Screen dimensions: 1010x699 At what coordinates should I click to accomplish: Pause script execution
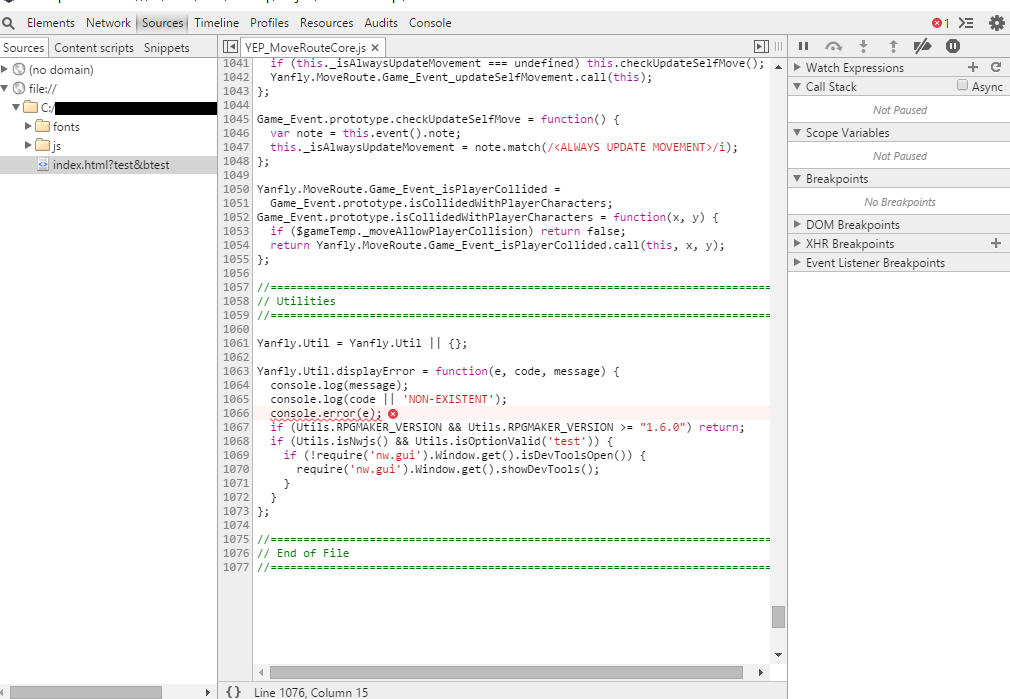803,46
